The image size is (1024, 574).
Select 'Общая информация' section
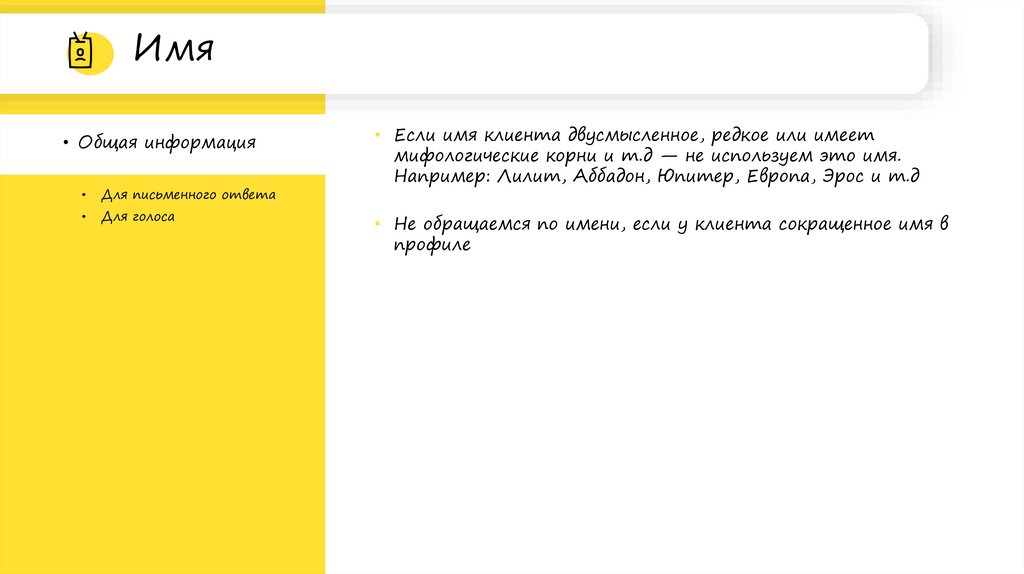(167, 142)
